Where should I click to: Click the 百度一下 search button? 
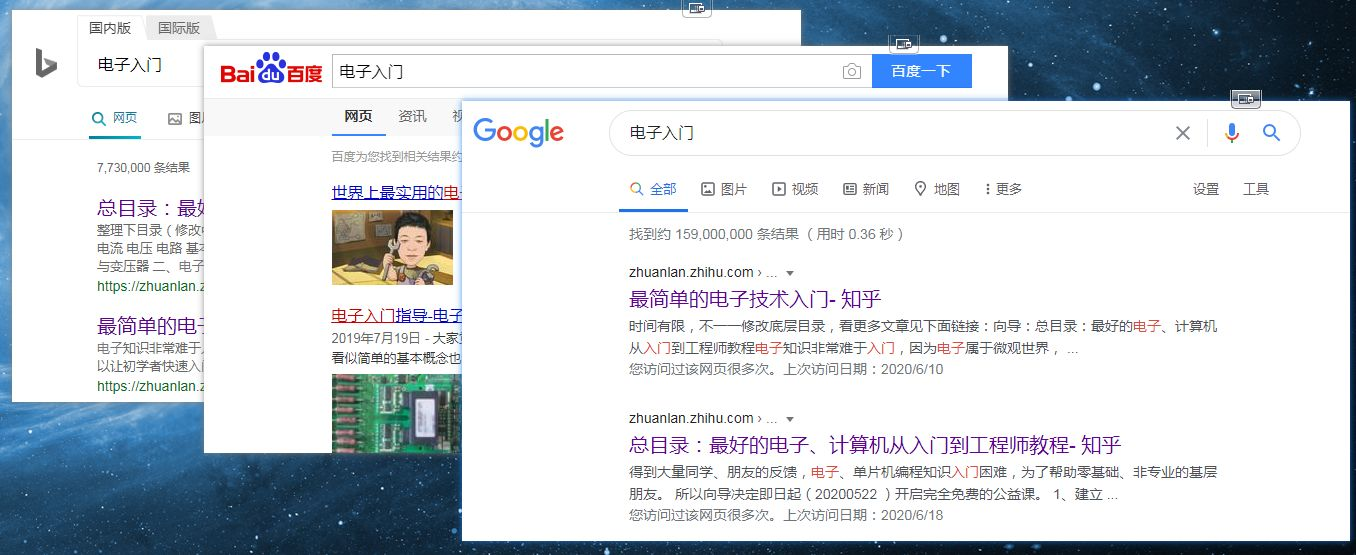[921, 71]
